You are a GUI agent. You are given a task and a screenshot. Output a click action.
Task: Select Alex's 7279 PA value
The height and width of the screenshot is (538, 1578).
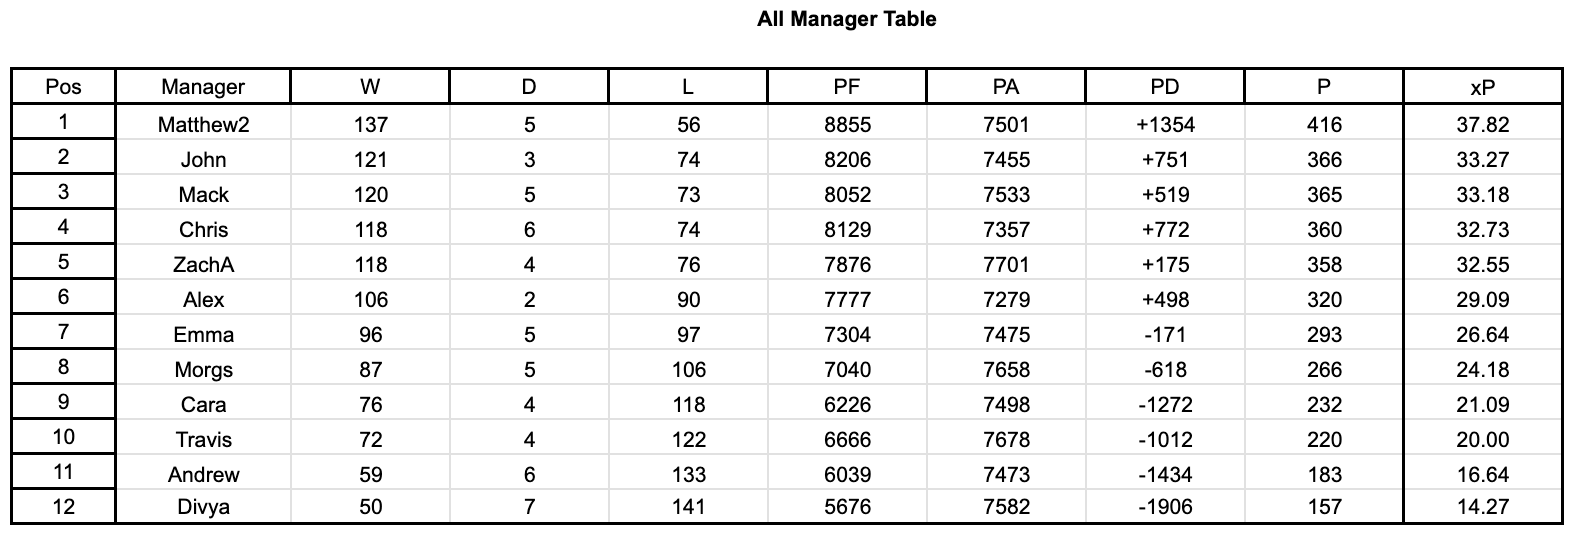(1006, 300)
